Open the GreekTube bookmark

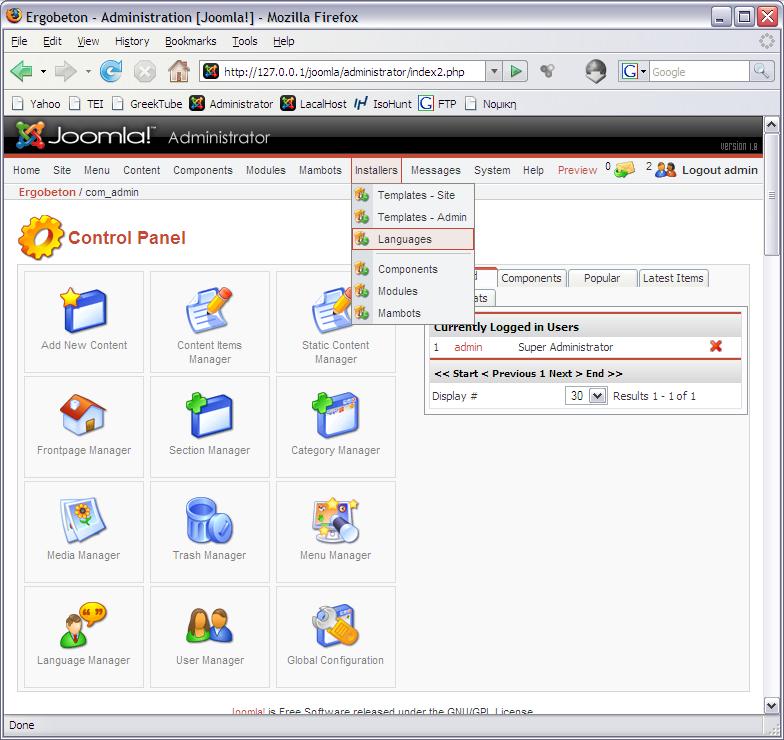pyautogui.click(x=148, y=104)
